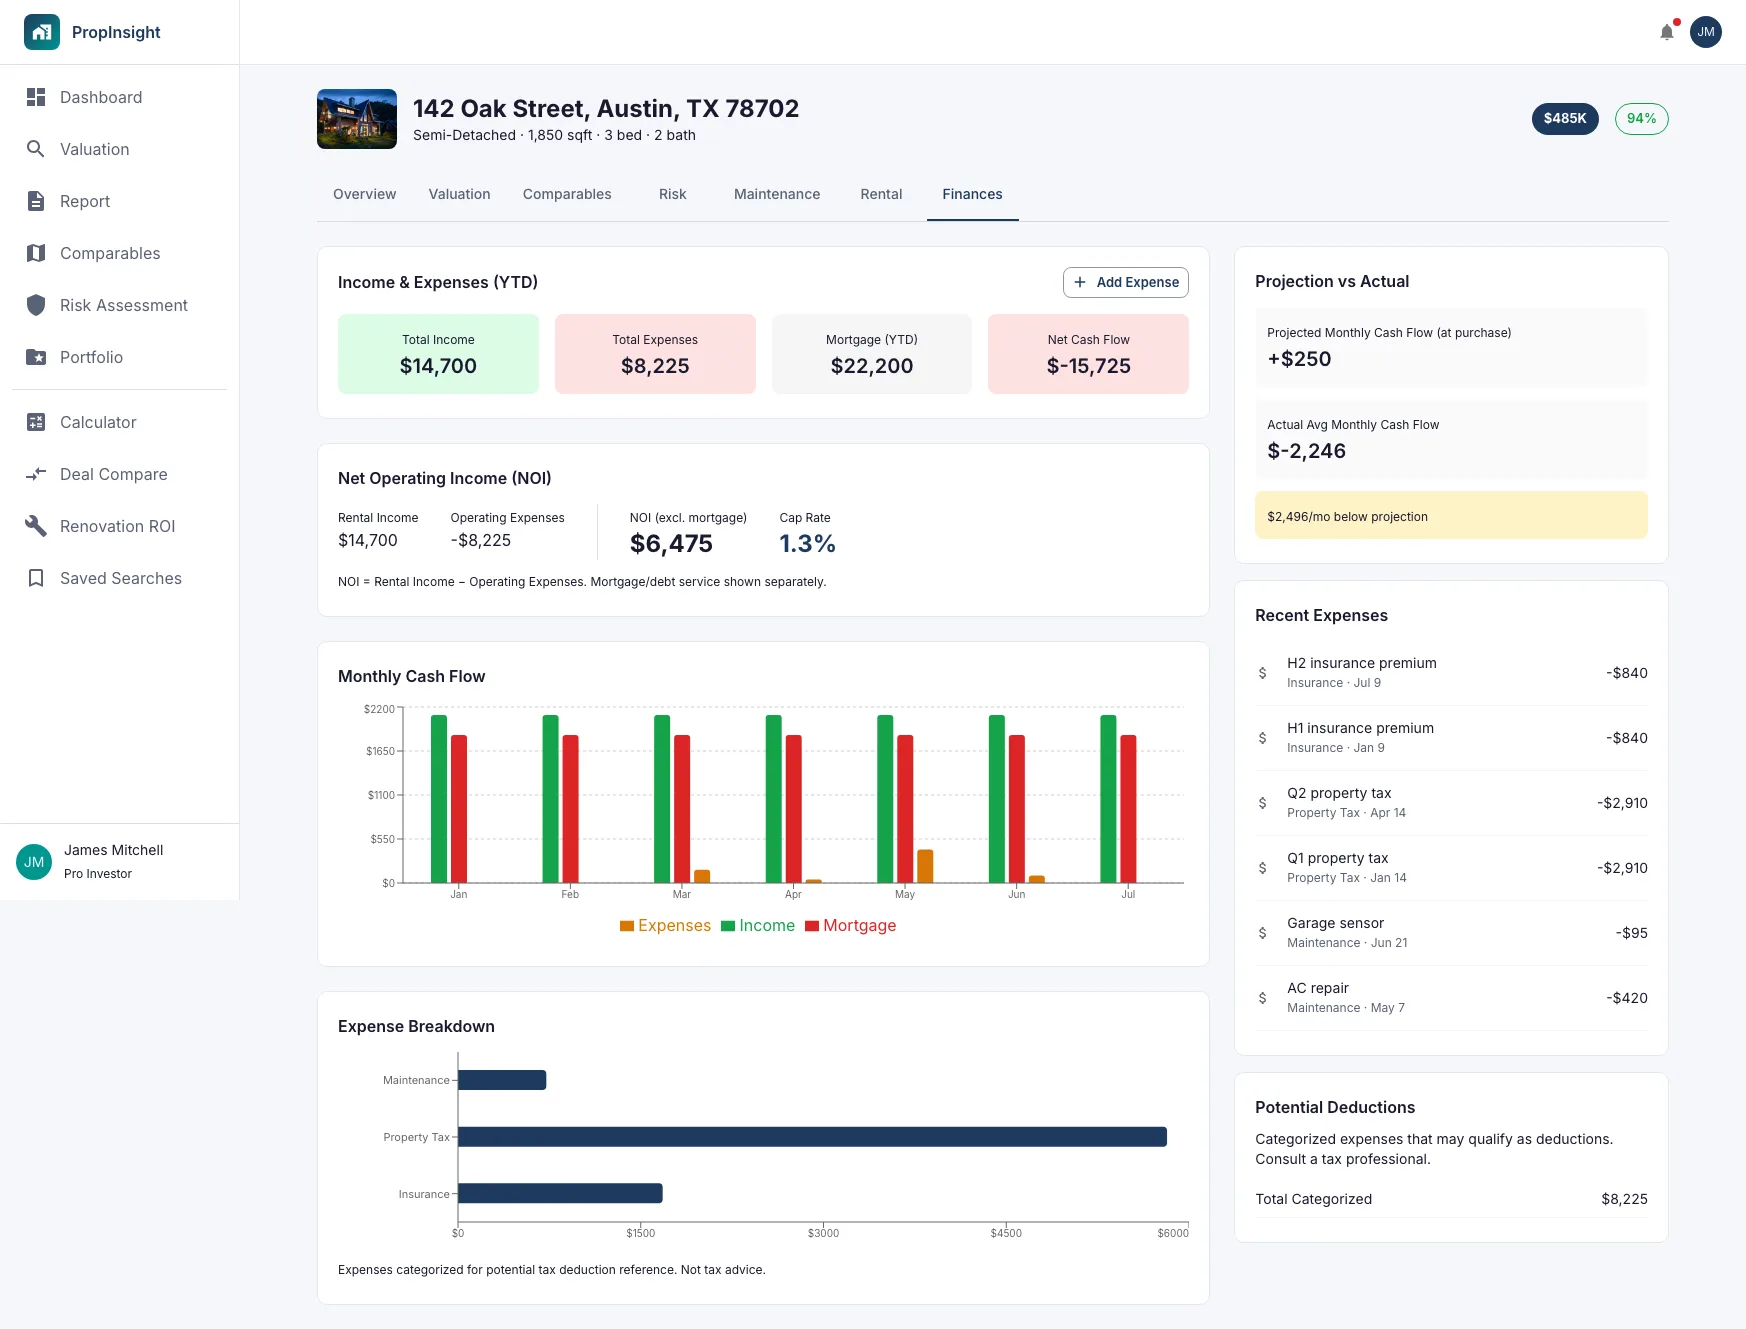
Task: Click the Comparables map icon
Action: pos(36,253)
